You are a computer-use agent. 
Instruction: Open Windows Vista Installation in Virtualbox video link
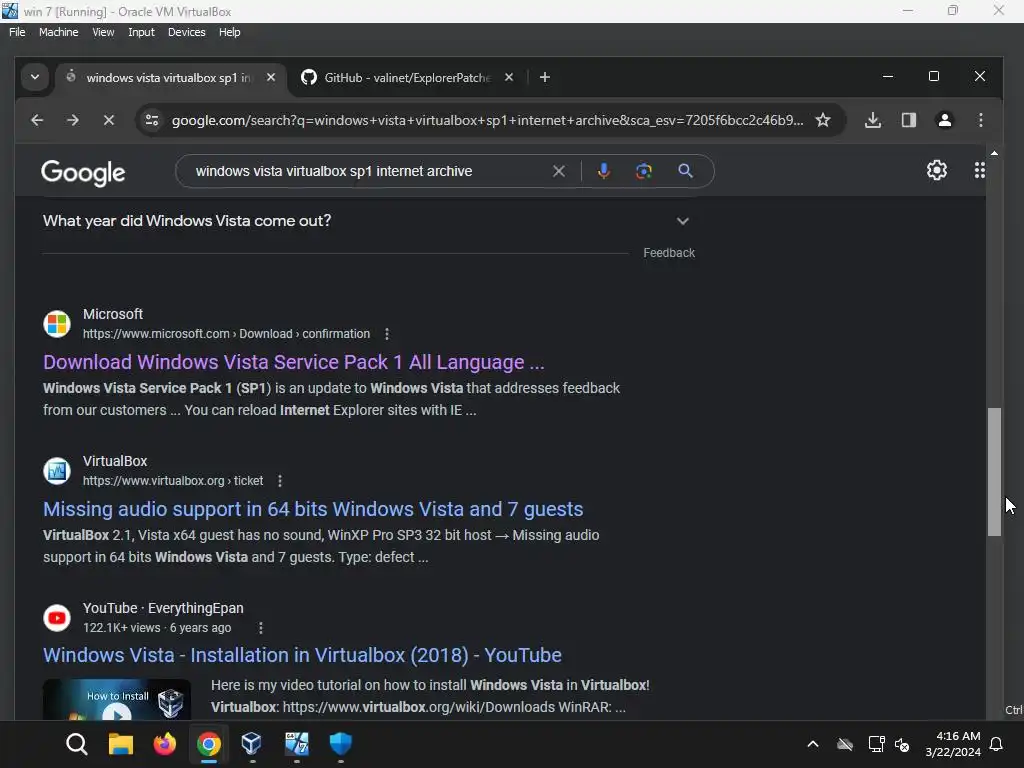point(302,656)
